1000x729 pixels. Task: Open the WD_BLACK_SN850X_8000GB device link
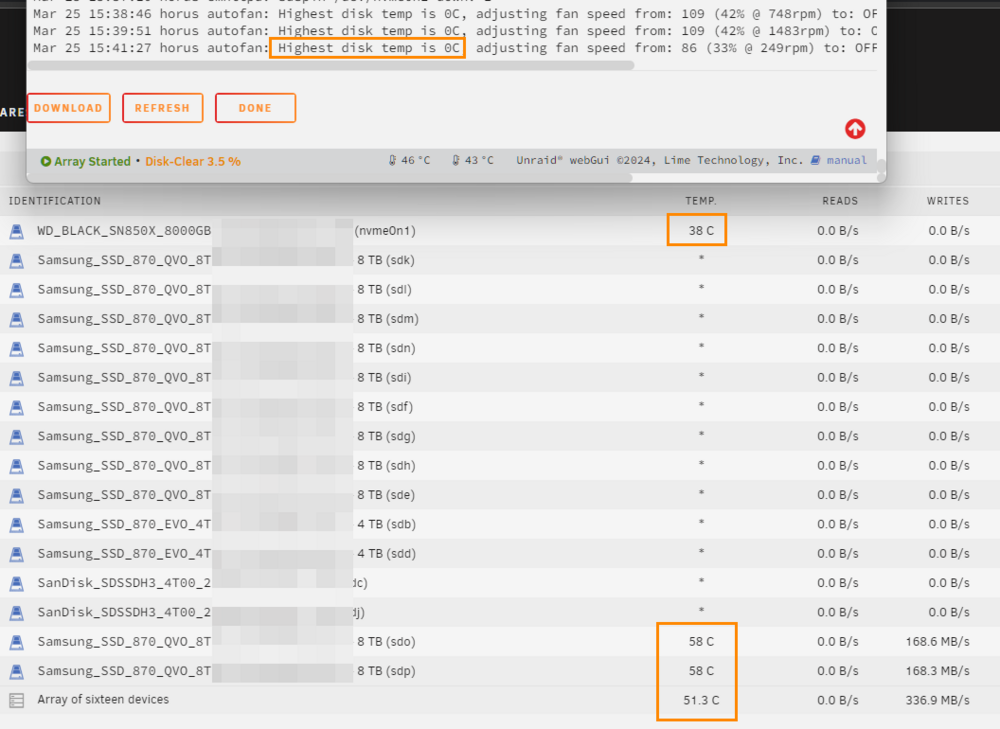click(124, 231)
